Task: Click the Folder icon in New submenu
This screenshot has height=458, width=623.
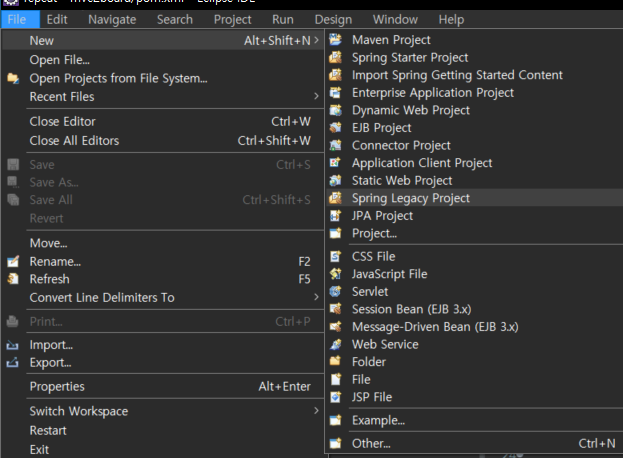Action: (335, 362)
